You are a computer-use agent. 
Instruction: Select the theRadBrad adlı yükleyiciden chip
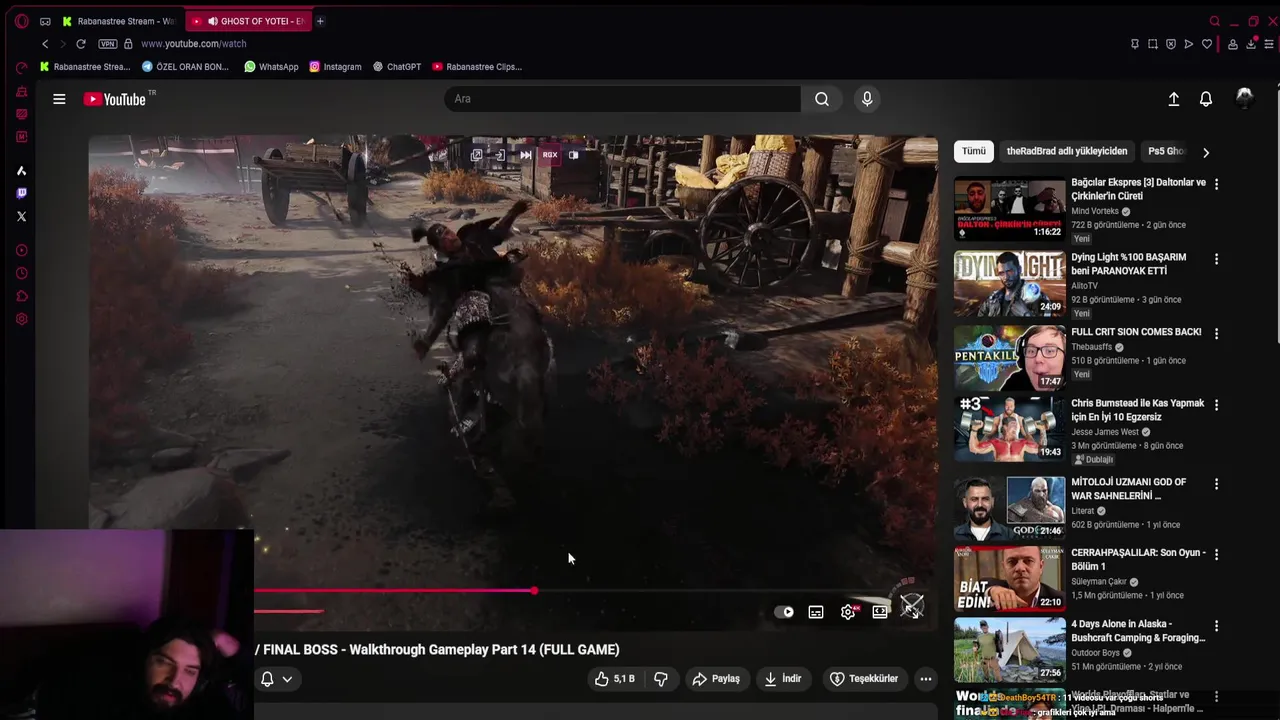[1067, 151]
